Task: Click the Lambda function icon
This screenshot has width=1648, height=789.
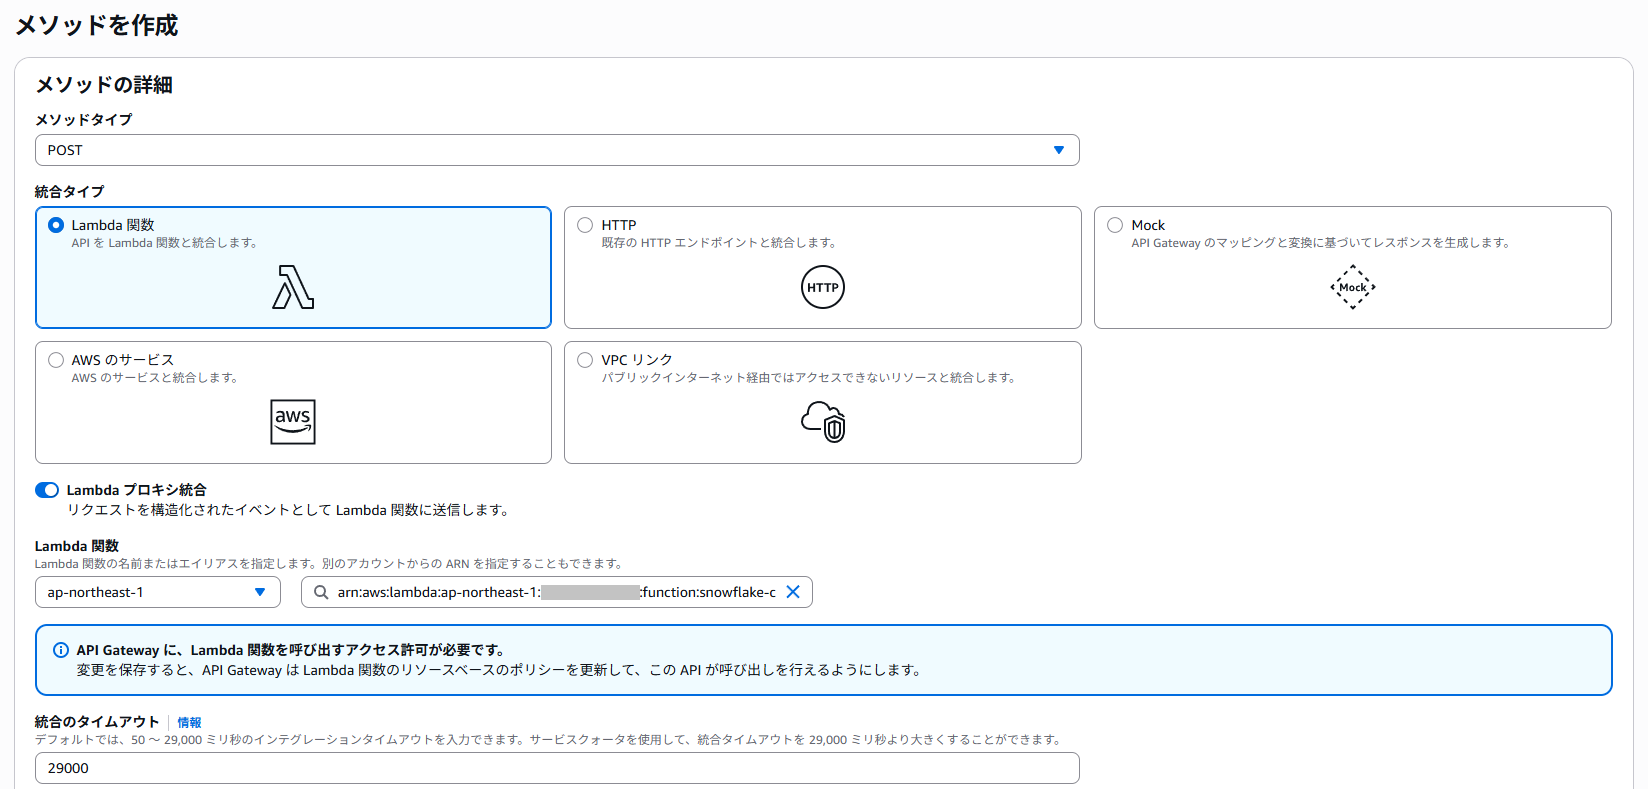Action: click(x=293, y=287)
